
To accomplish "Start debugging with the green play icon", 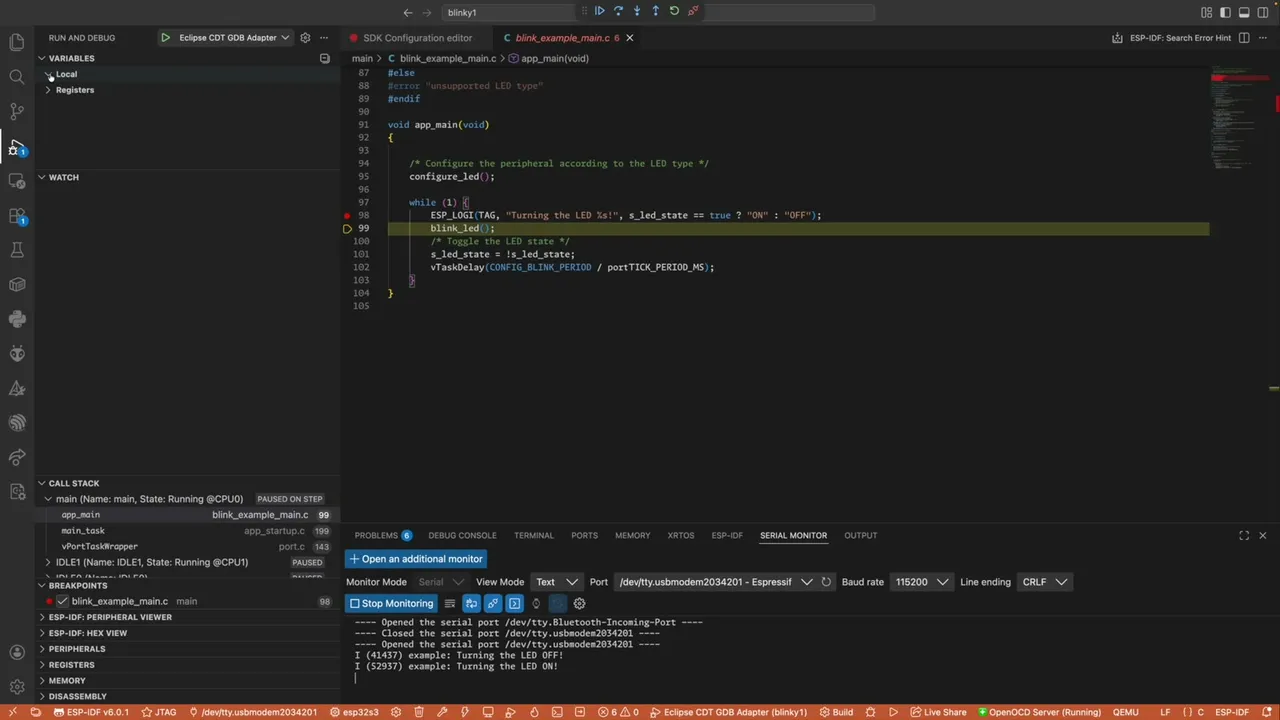I will (165, 38).
